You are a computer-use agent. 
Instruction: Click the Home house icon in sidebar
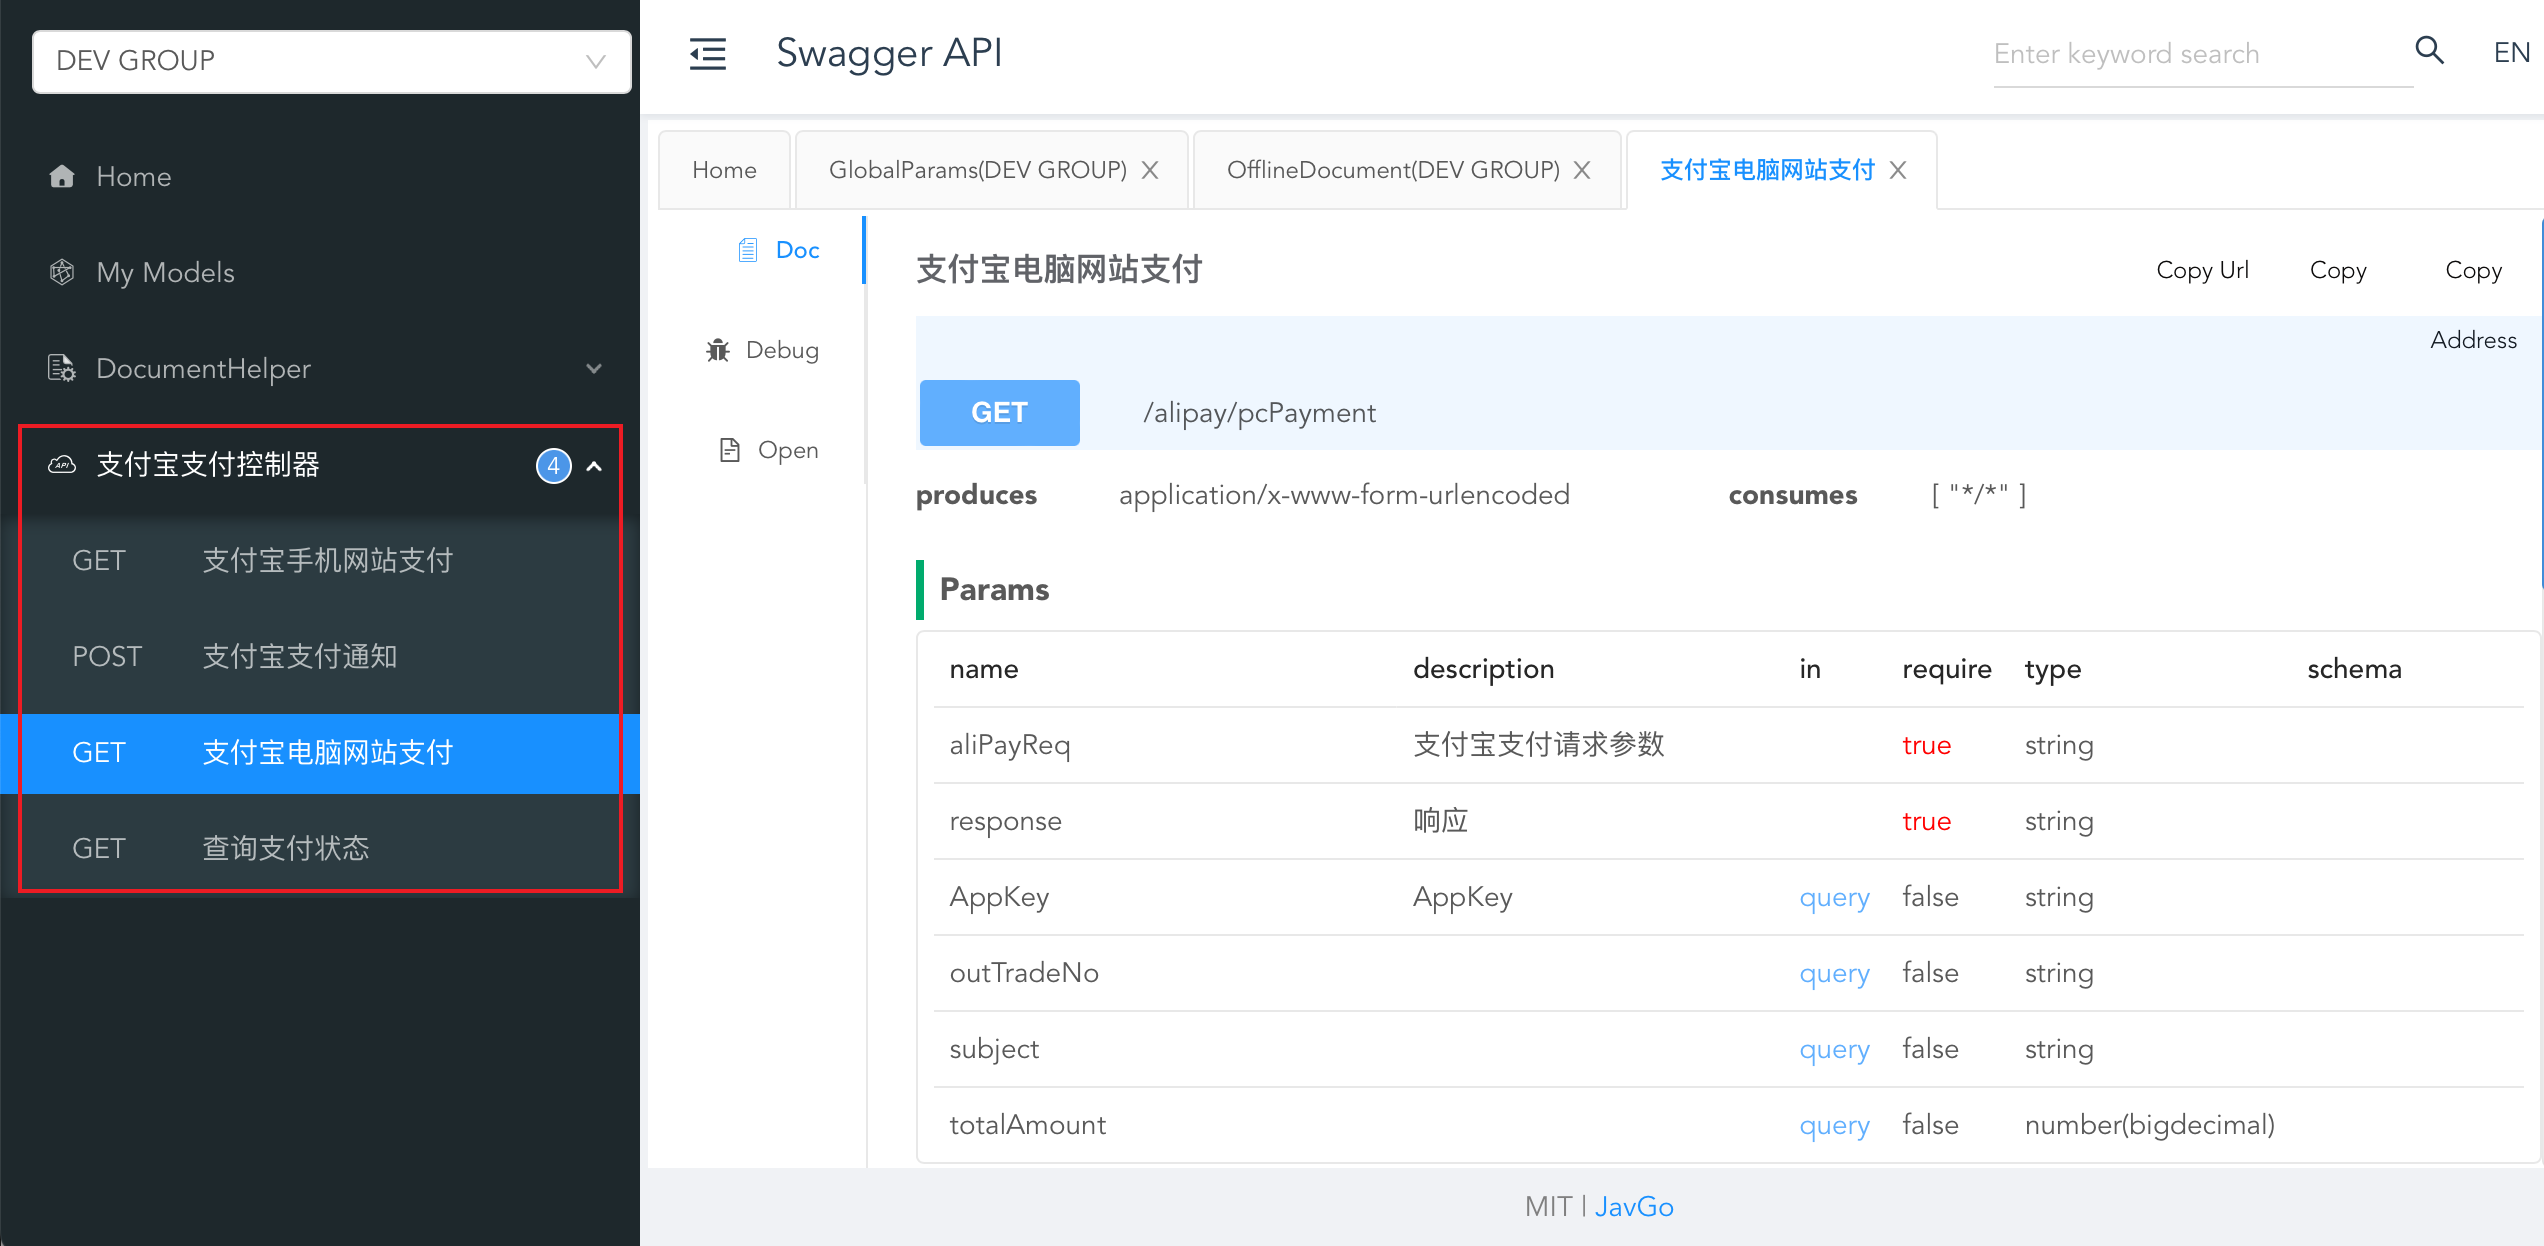point(62,176)
